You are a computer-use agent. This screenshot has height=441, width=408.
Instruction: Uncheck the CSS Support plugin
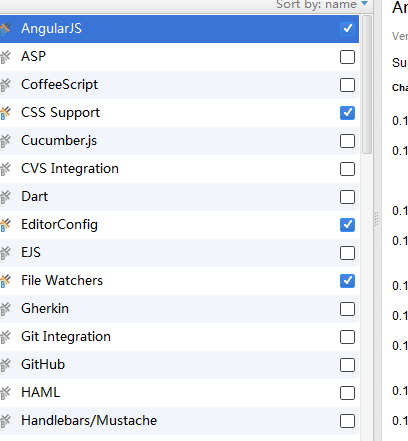(x=347, y=113)
